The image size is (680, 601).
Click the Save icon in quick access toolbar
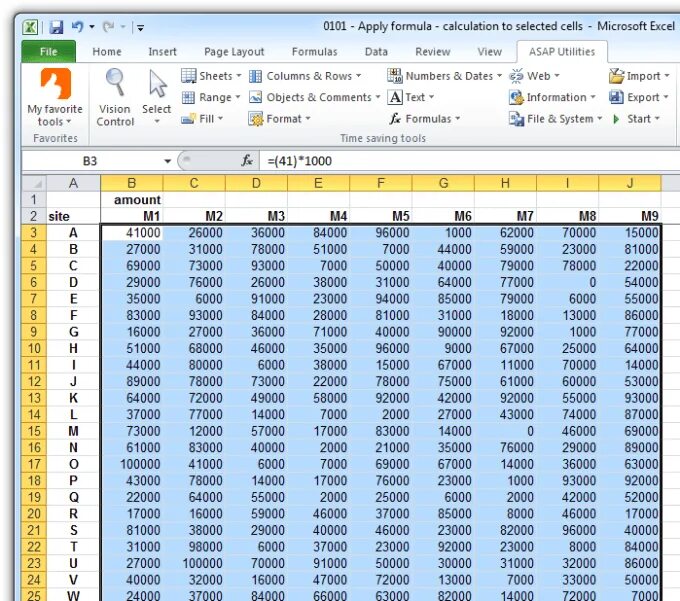(x=56, y=27)
